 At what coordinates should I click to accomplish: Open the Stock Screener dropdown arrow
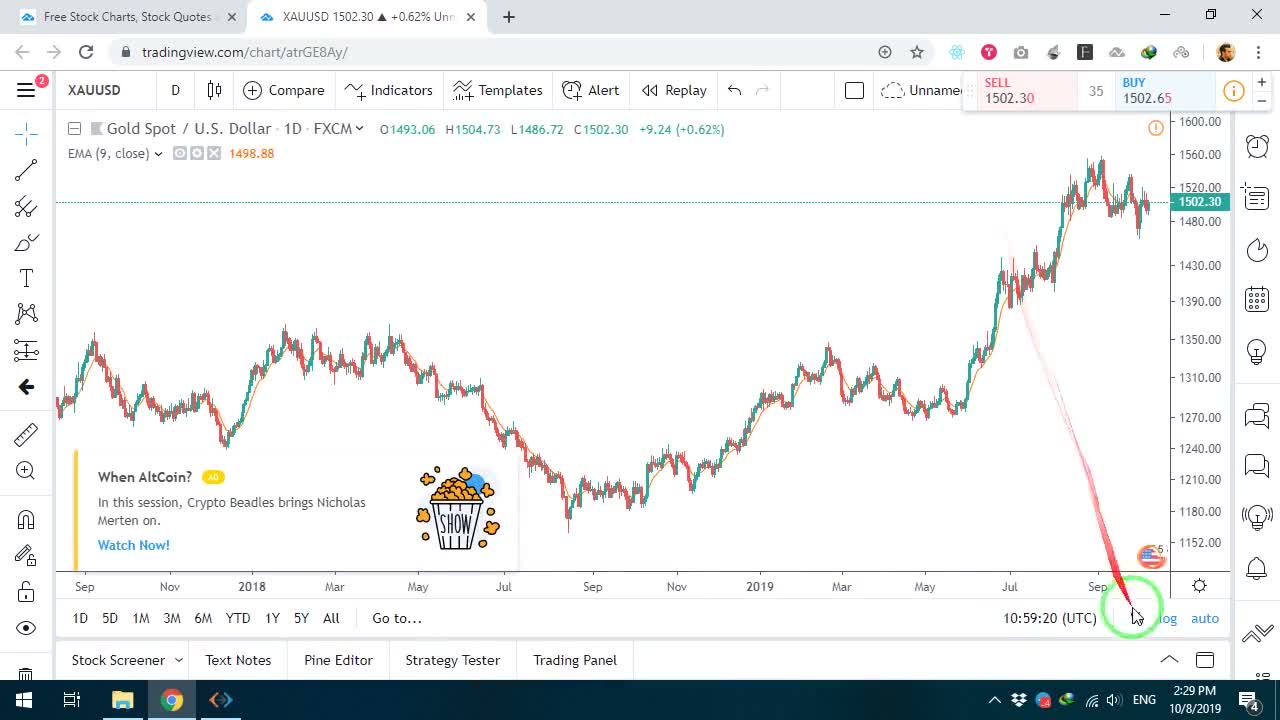pos(179,660)
